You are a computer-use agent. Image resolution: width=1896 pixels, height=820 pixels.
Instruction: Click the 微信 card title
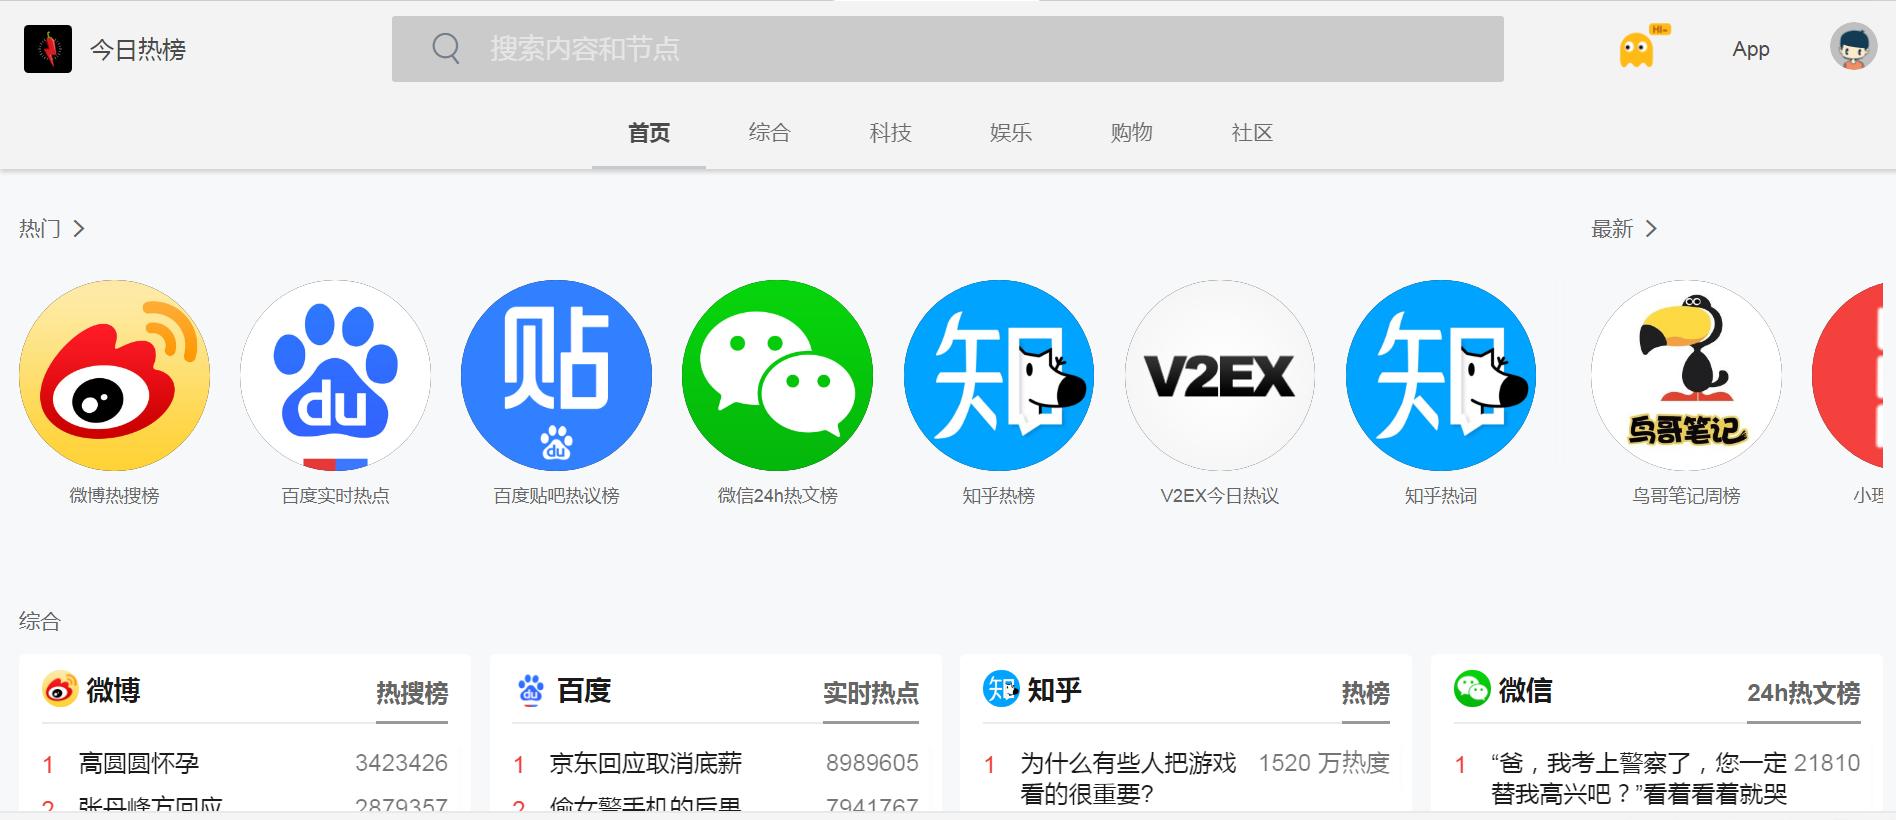1525,690
